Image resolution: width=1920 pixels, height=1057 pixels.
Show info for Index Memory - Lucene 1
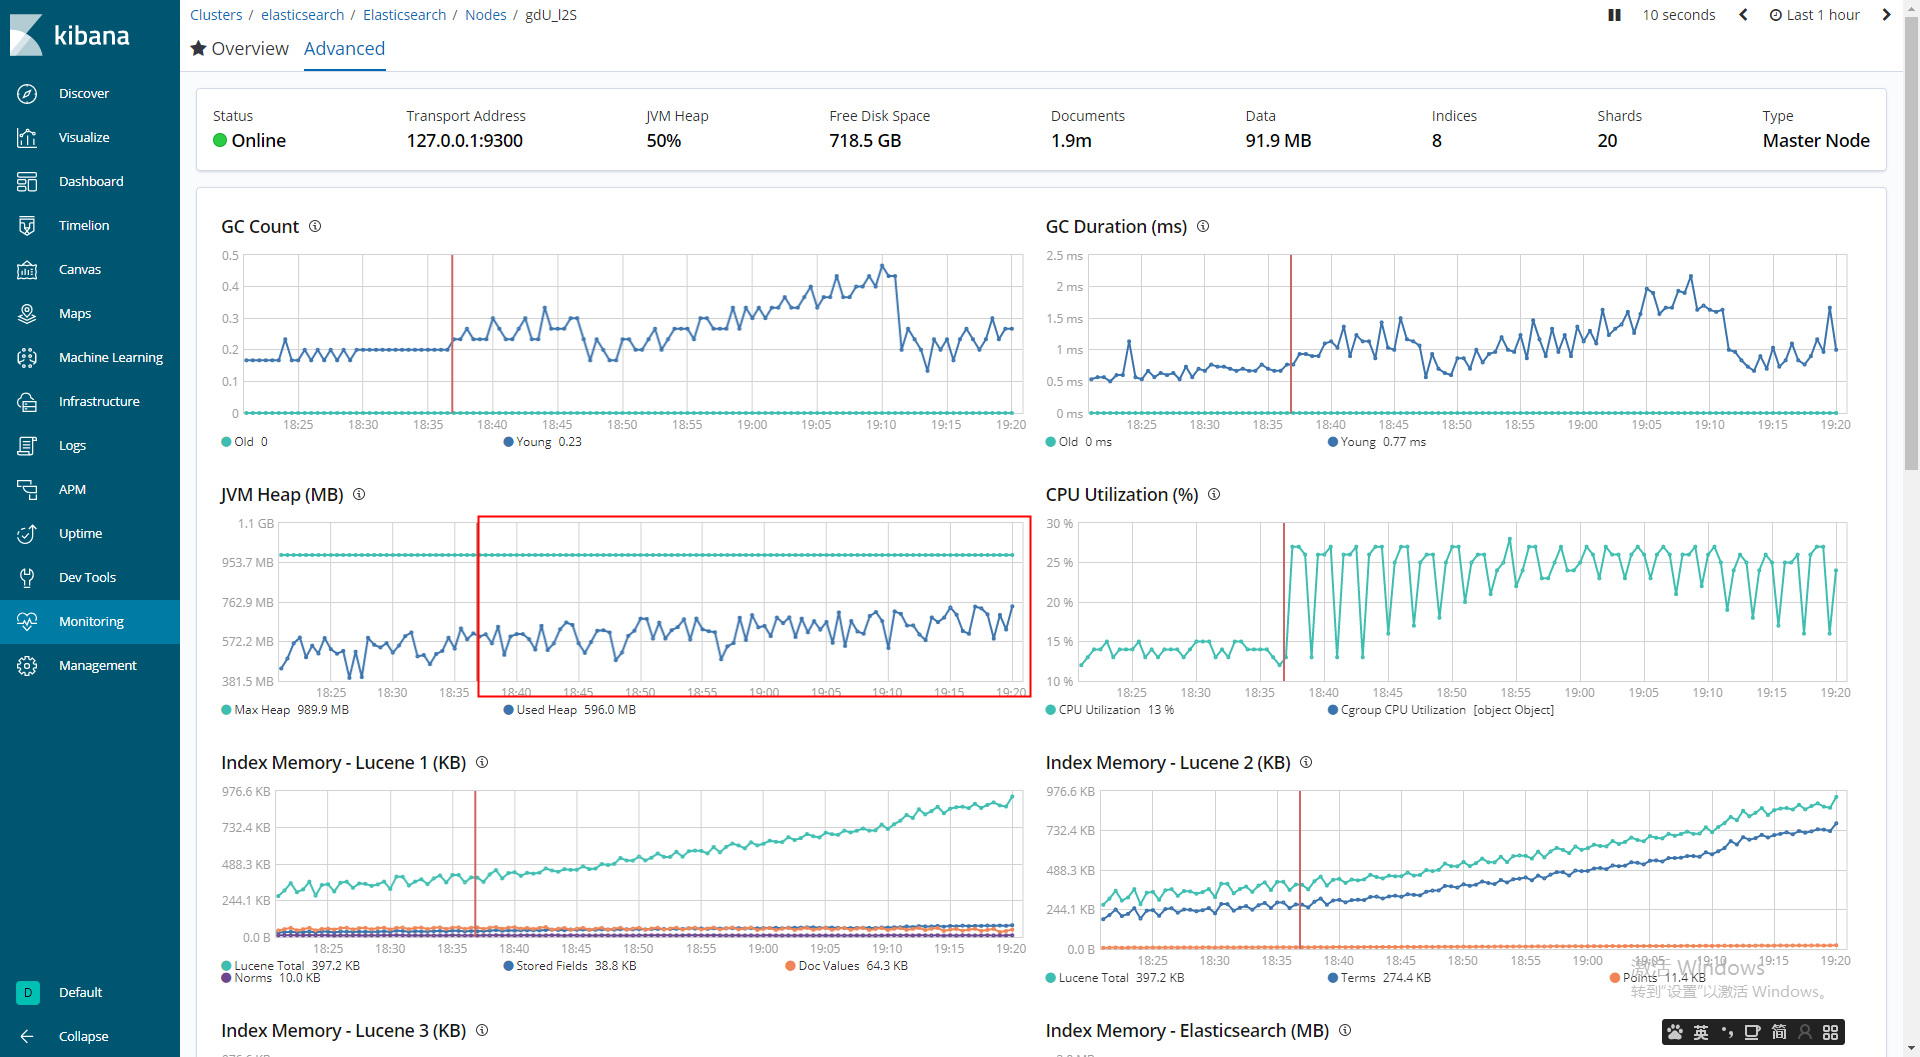tap(482, 762)
